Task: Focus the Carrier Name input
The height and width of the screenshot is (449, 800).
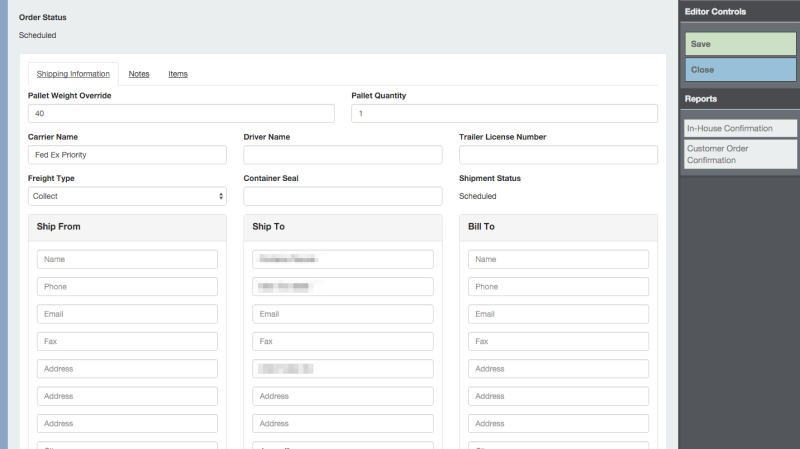Action: tap(127, 155)
